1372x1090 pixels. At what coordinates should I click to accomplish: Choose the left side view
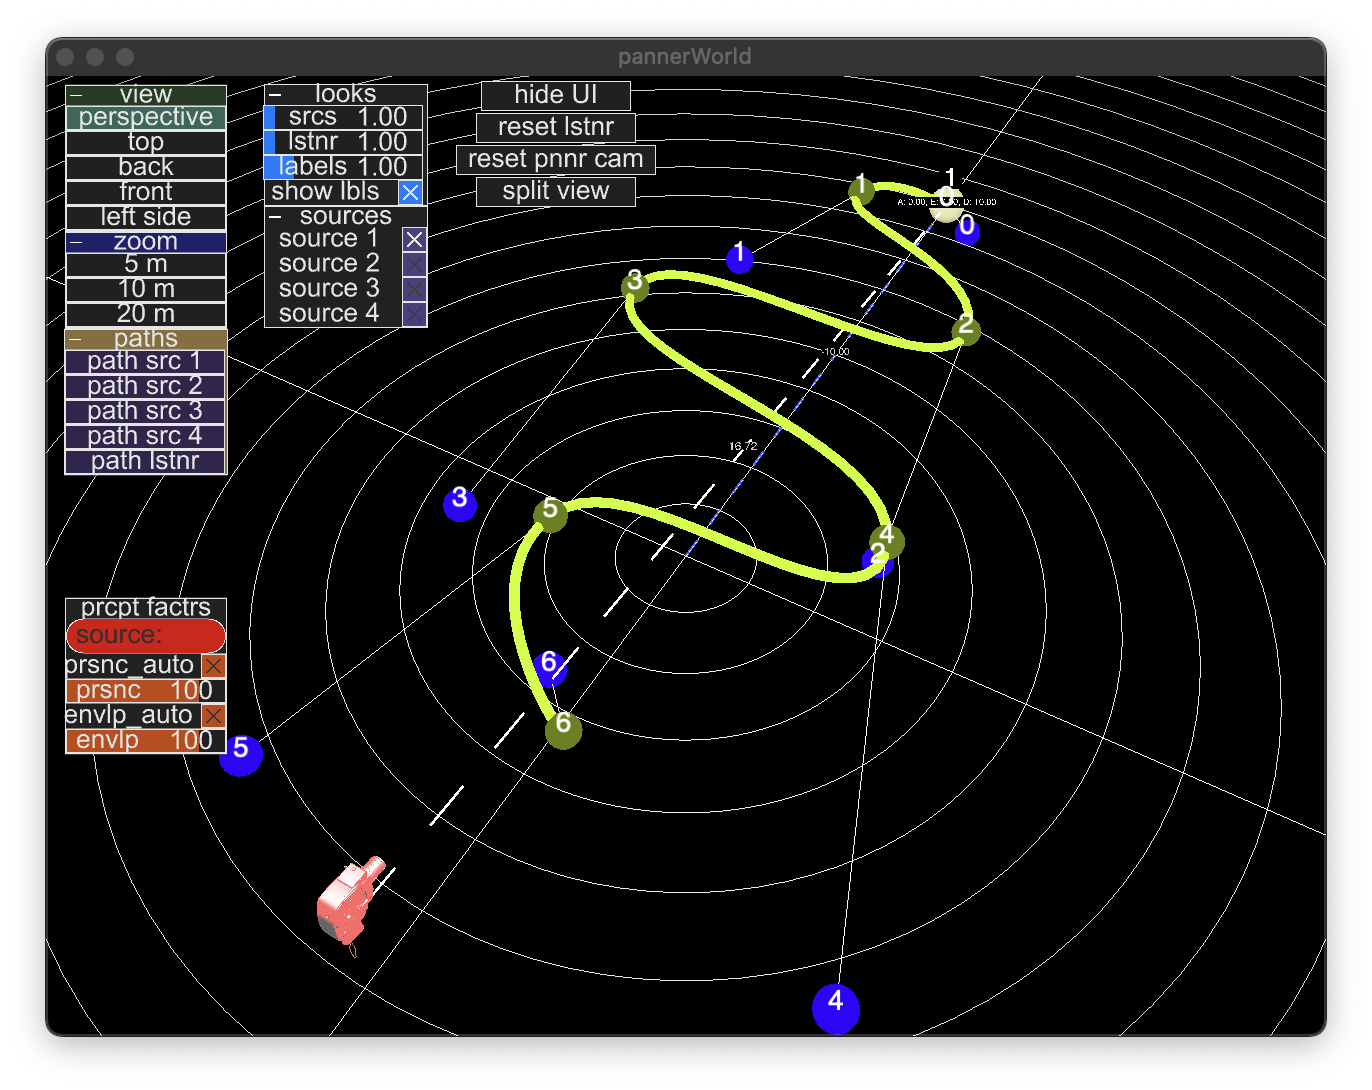click(146, 217)
